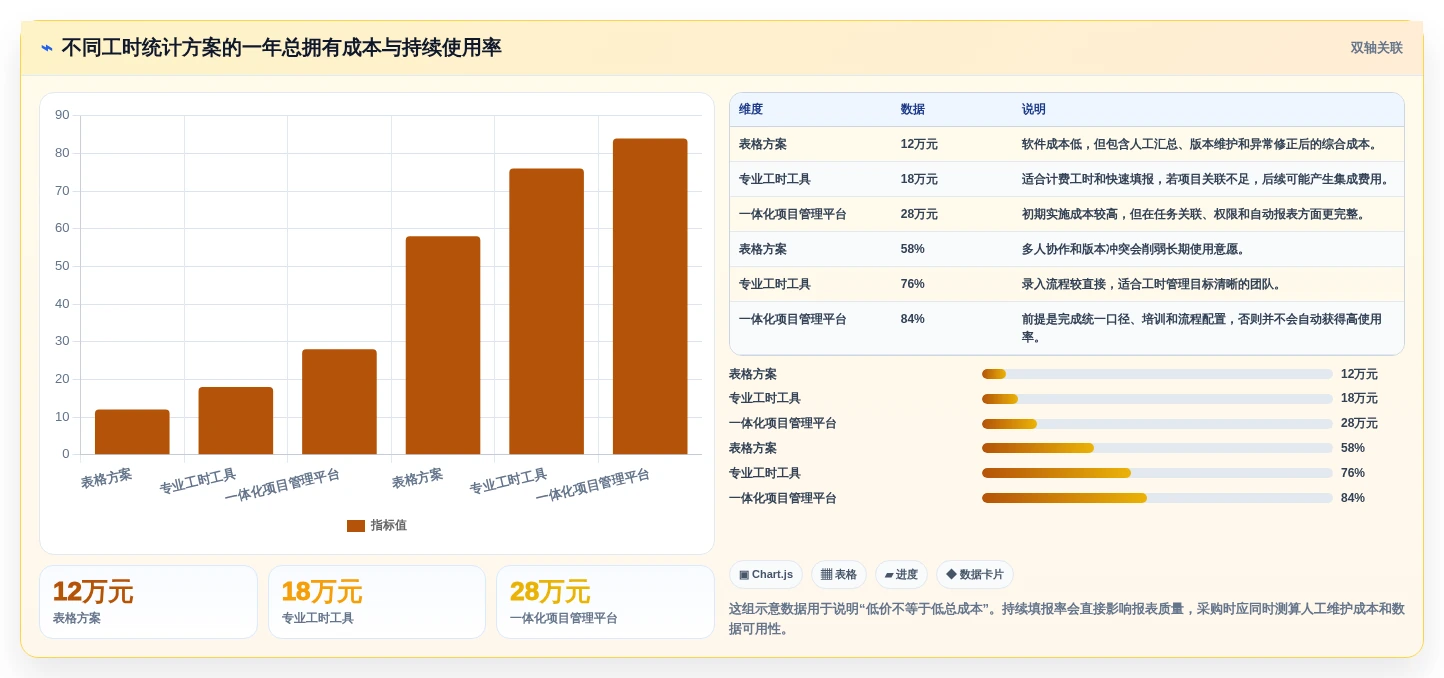Click the chart bar with value 76
This screenshot has height=678, width=1444.
click(x=546, y=311)
